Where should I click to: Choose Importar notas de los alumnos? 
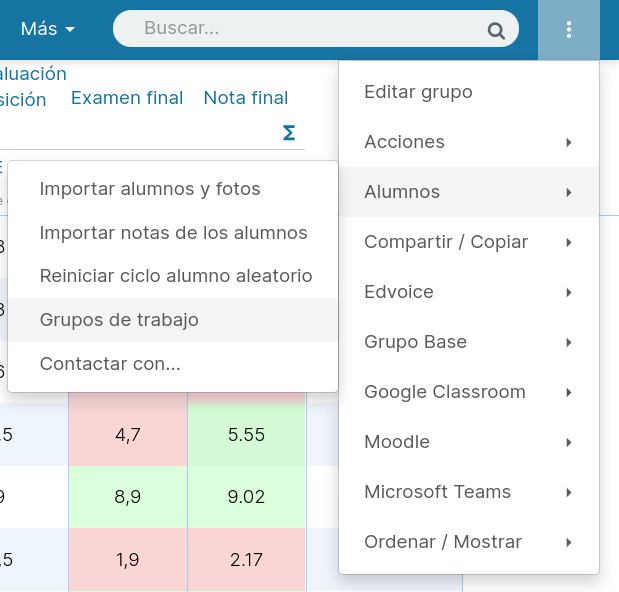click(x=173, y=232)
